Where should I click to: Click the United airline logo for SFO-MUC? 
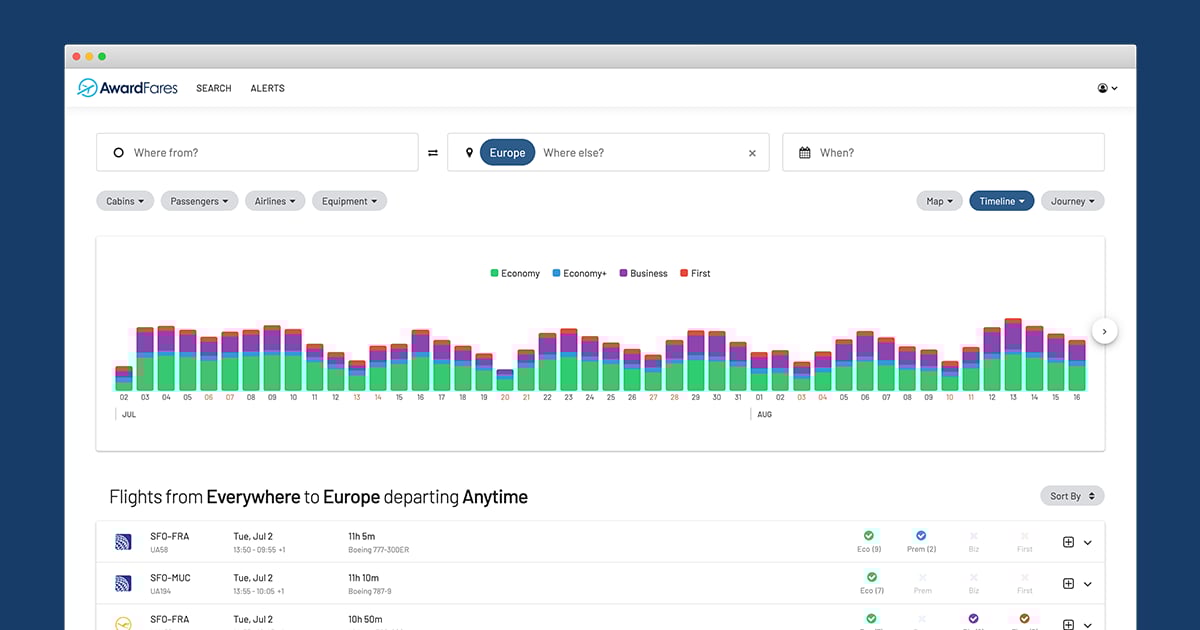coord(124,584)
